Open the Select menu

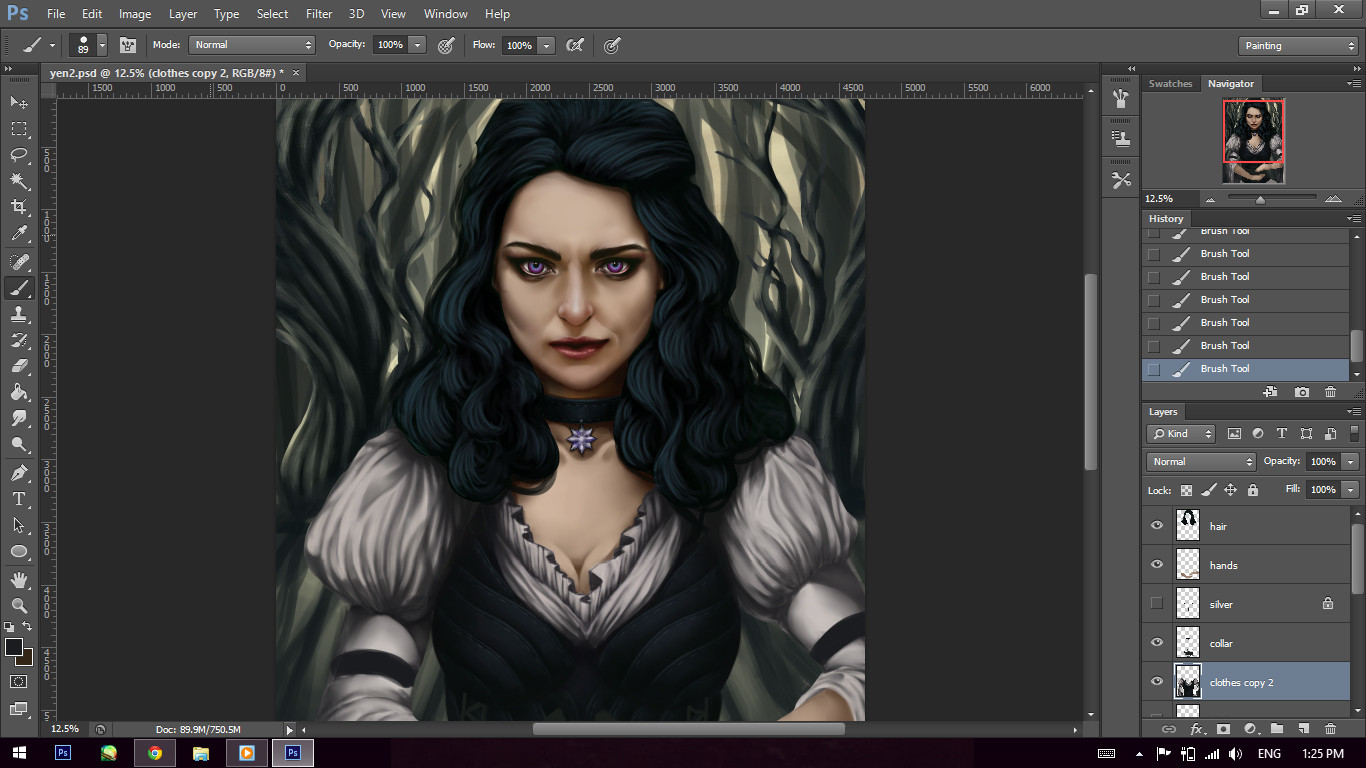(272, 14)
